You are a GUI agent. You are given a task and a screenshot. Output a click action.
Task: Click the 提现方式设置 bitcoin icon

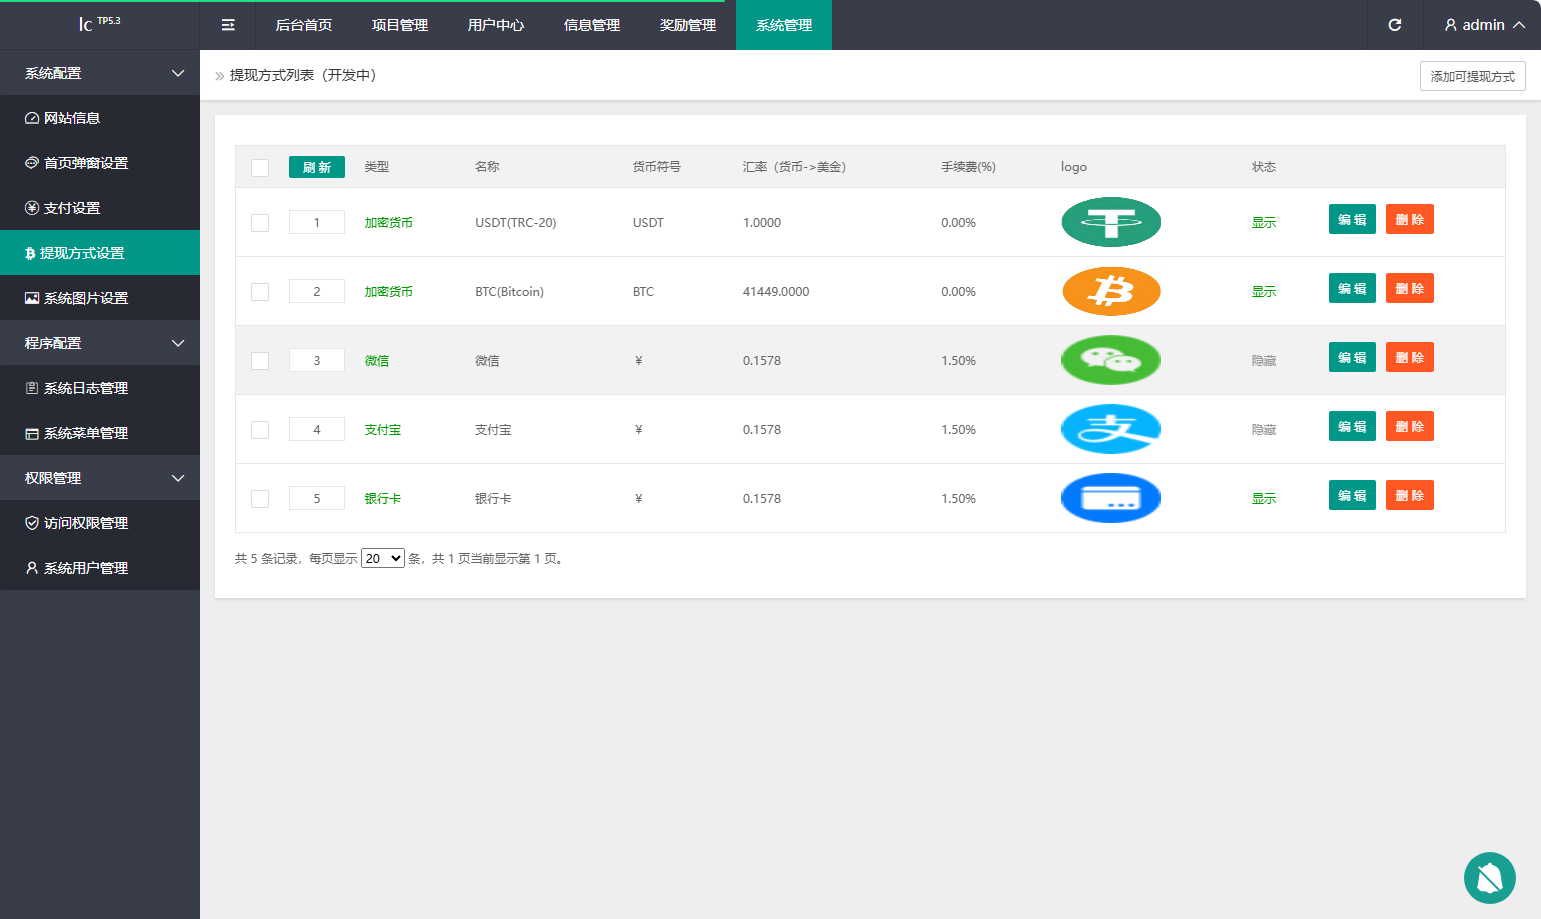click(30, 253)
